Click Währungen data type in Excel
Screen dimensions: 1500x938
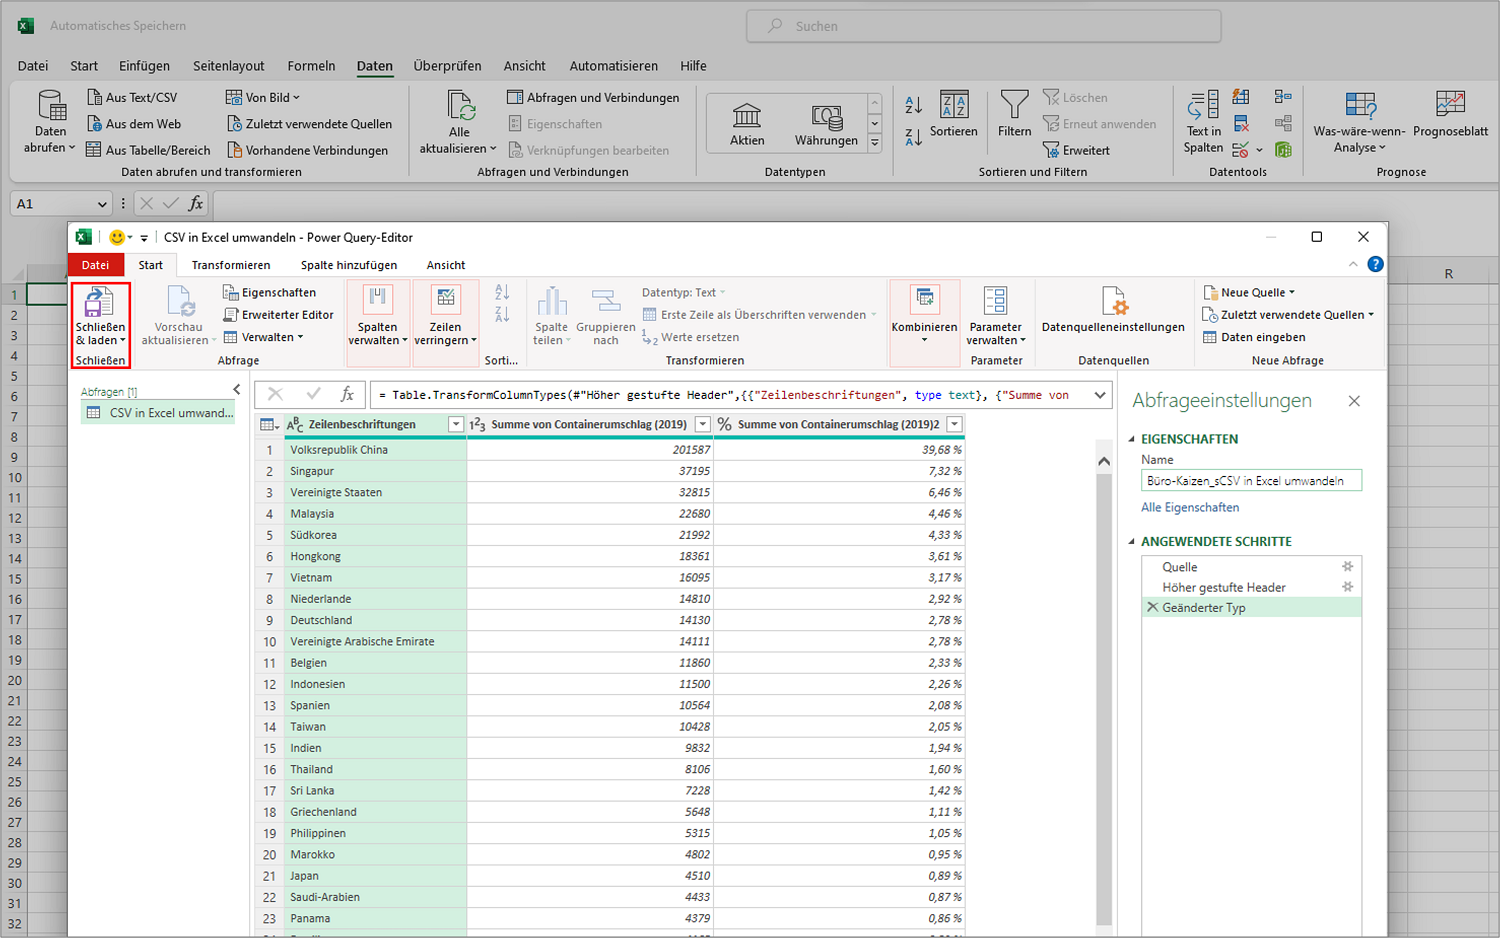coord(826,124)
